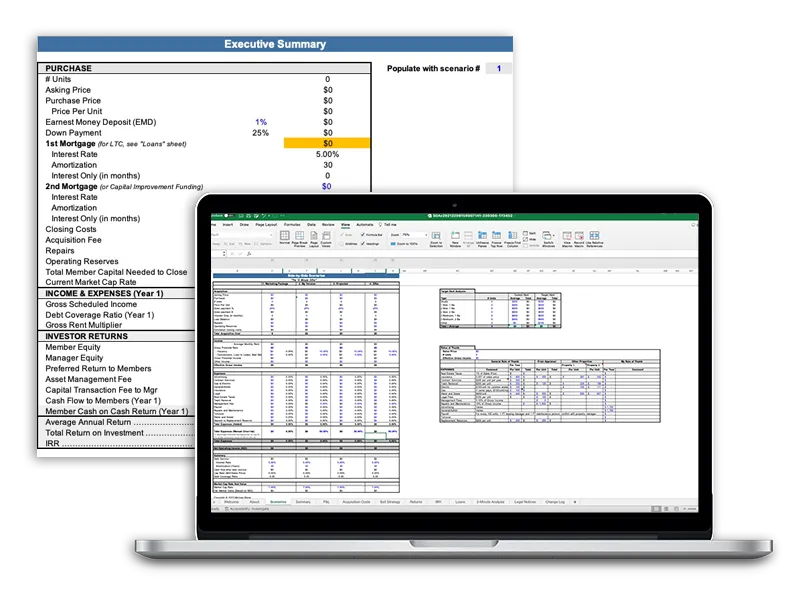Toggle the Formula Bar checkbox
Screen dimensions: 806x600
pyautogui.click(x=363, y=235)
